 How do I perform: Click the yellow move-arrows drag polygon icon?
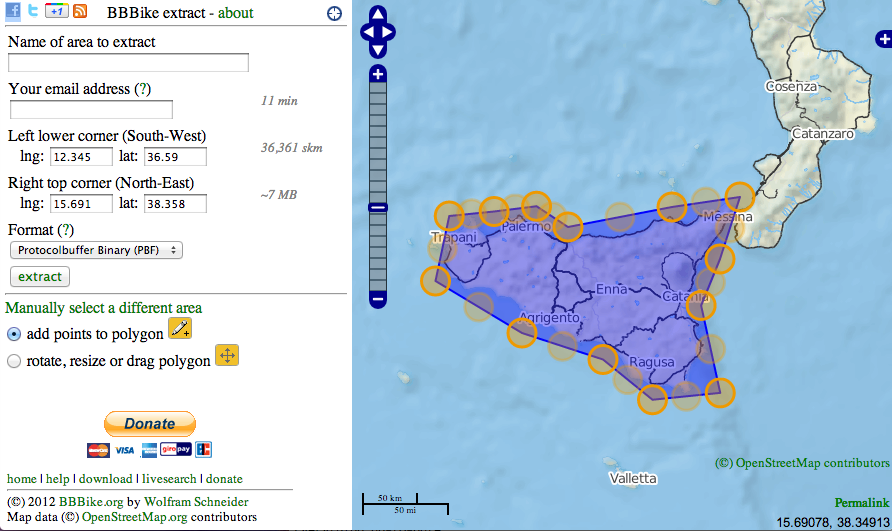click(x=227, y=355)
